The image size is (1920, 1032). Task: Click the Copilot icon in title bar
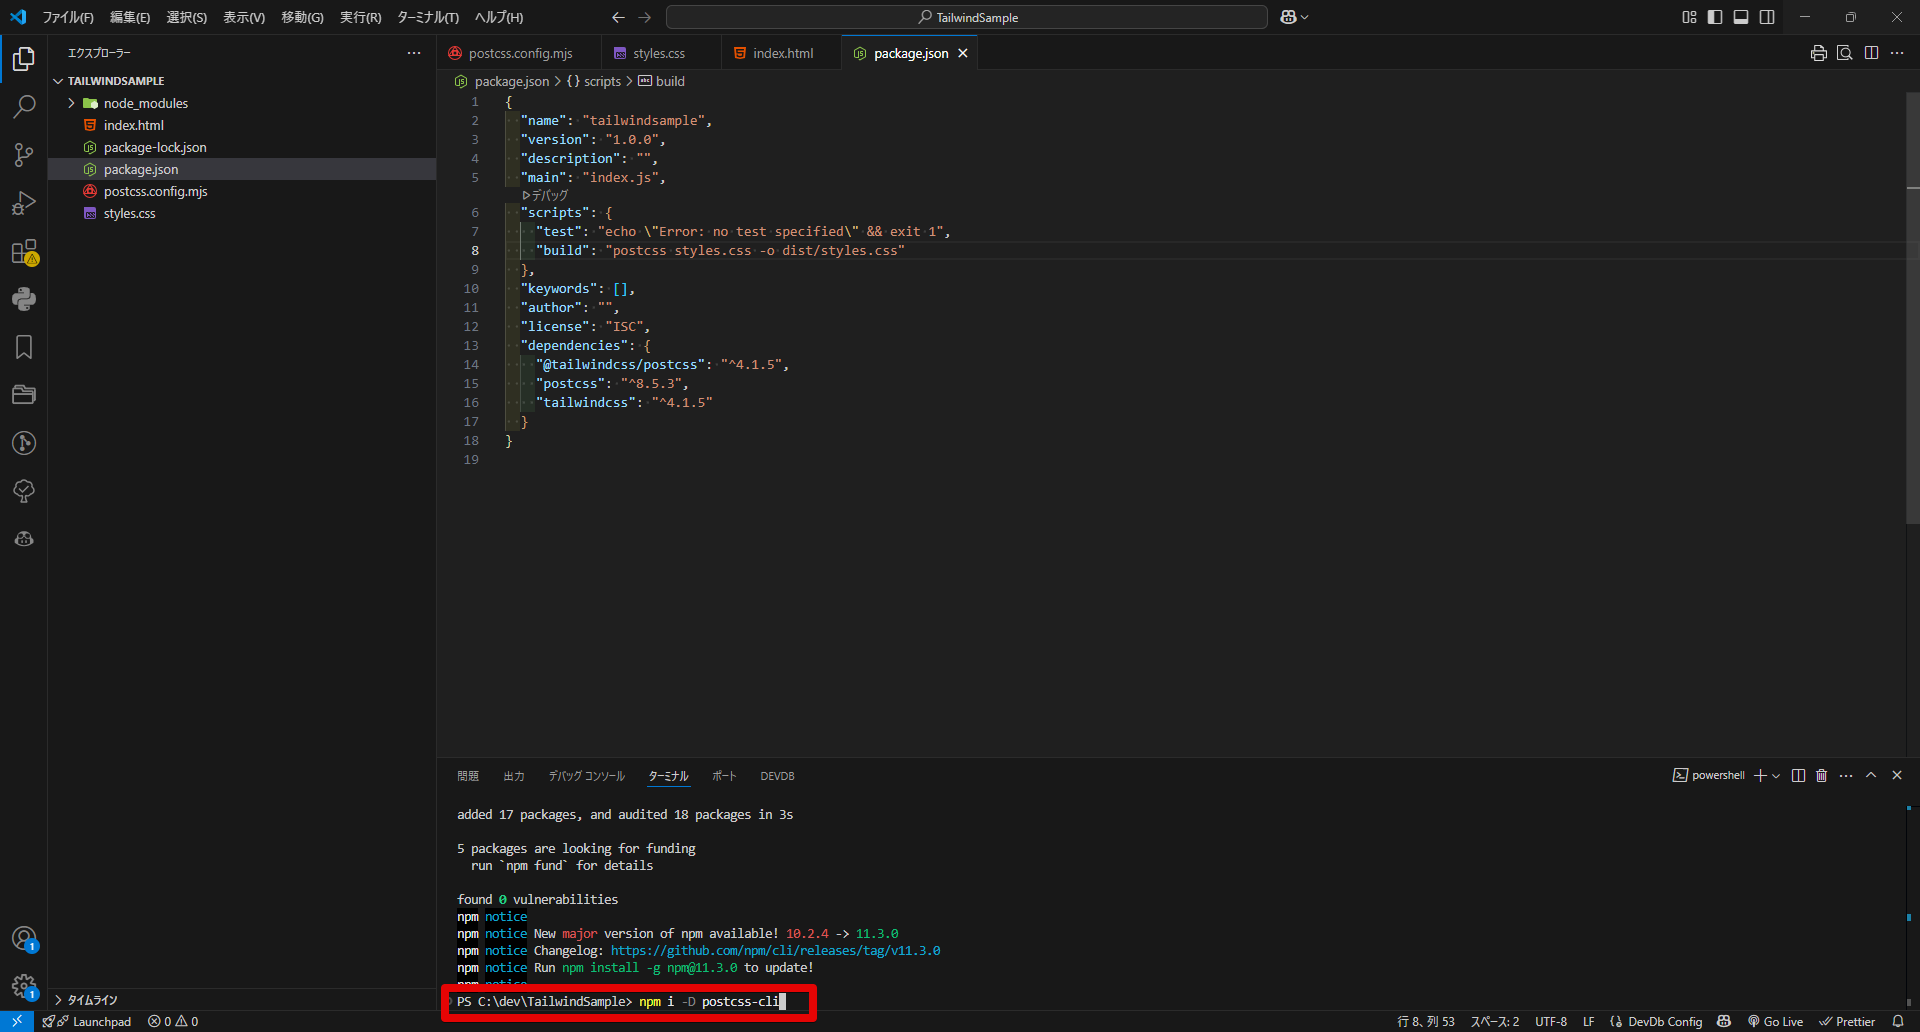(x=1288, y=17)
